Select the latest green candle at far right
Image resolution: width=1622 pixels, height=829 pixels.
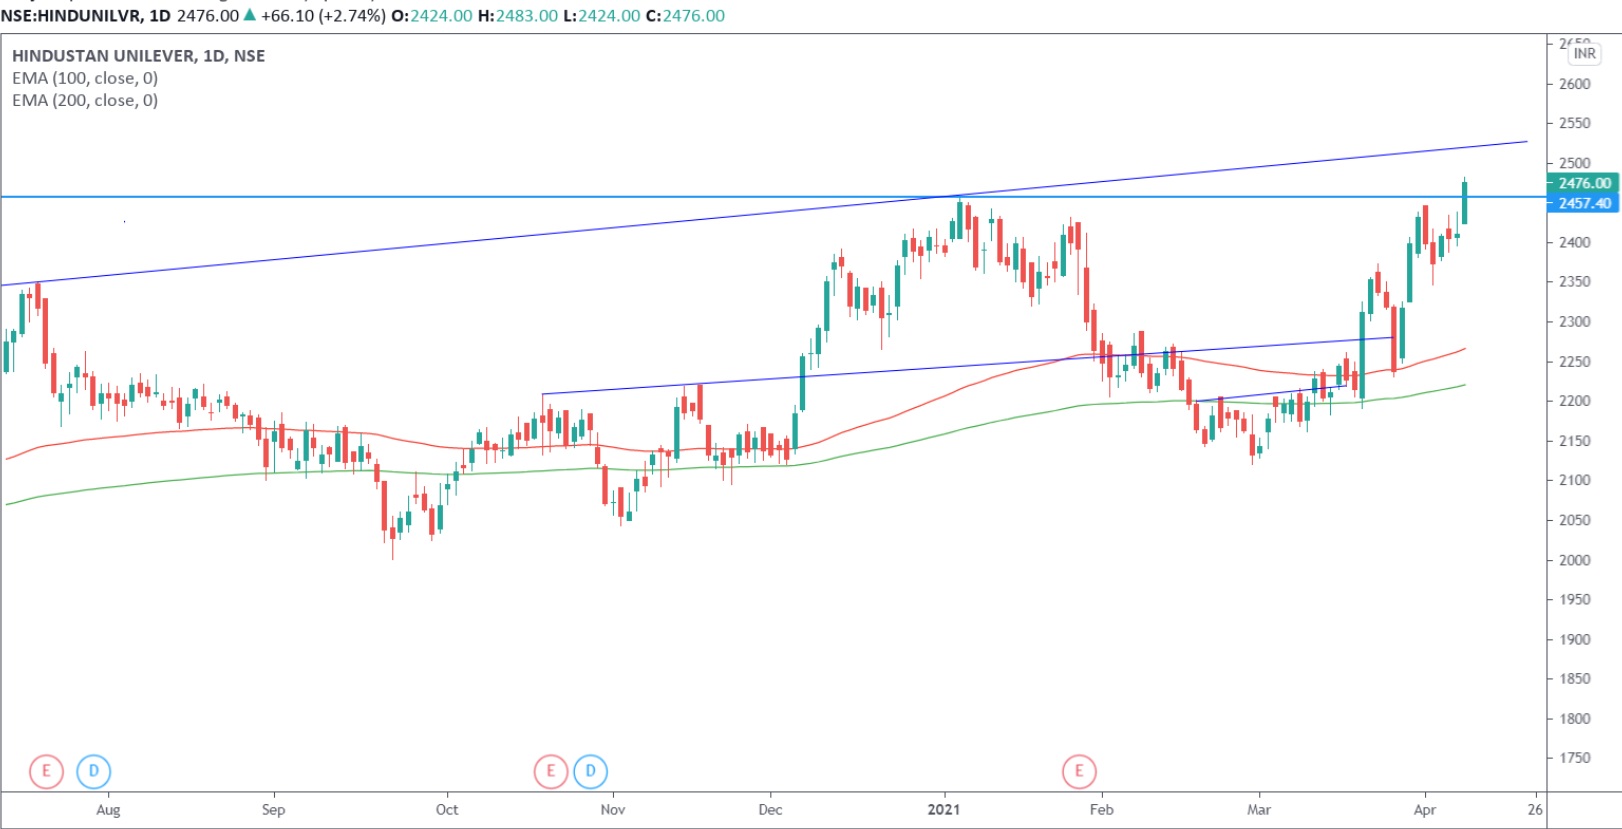coord(1465,203)
